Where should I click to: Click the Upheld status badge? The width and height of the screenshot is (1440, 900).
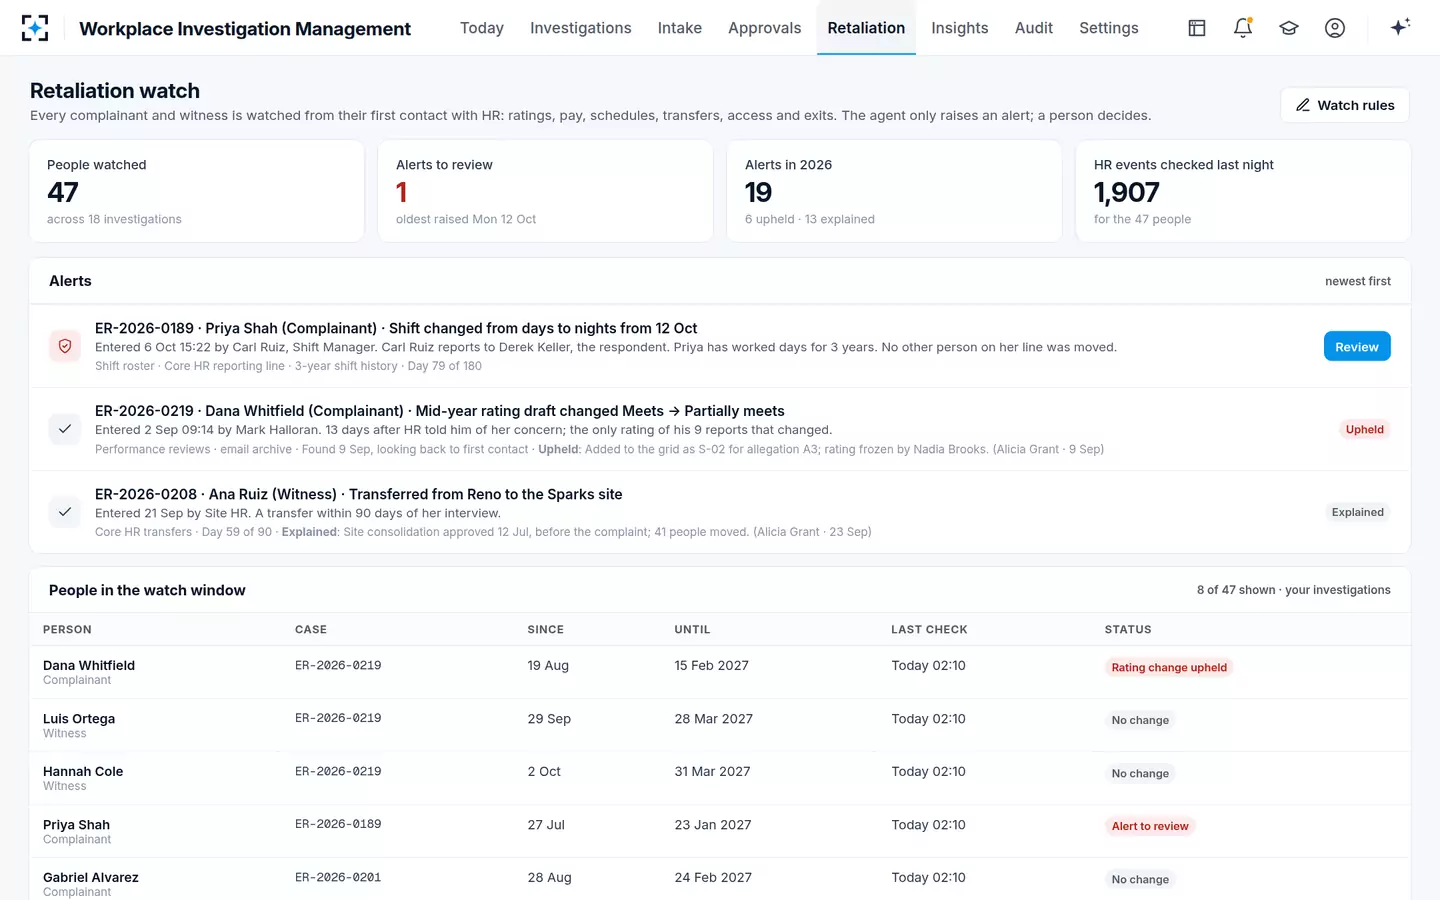(1365, 429)
